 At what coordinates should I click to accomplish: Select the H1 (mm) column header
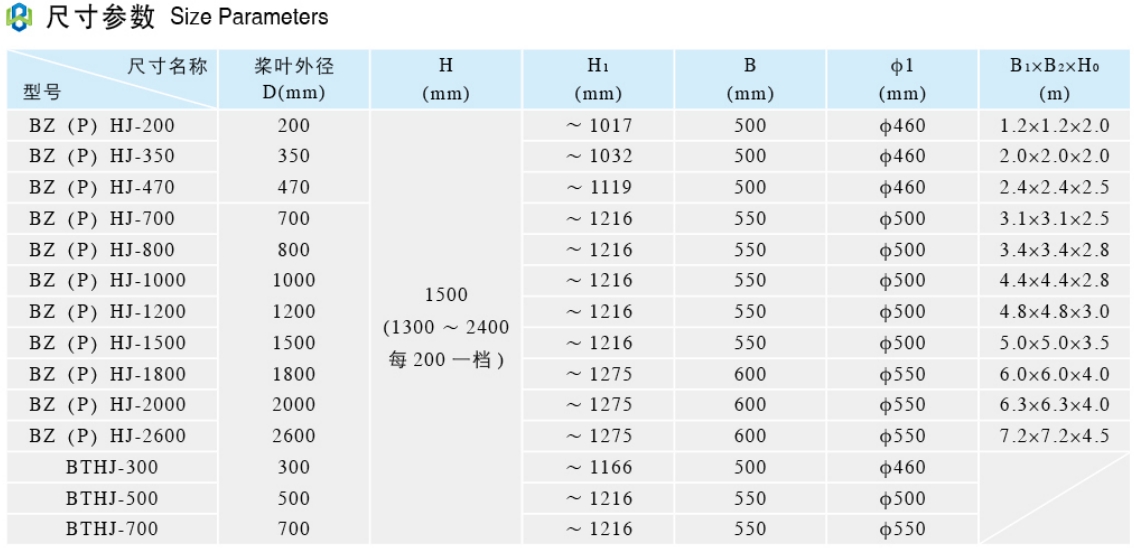[x=598, y=80]
